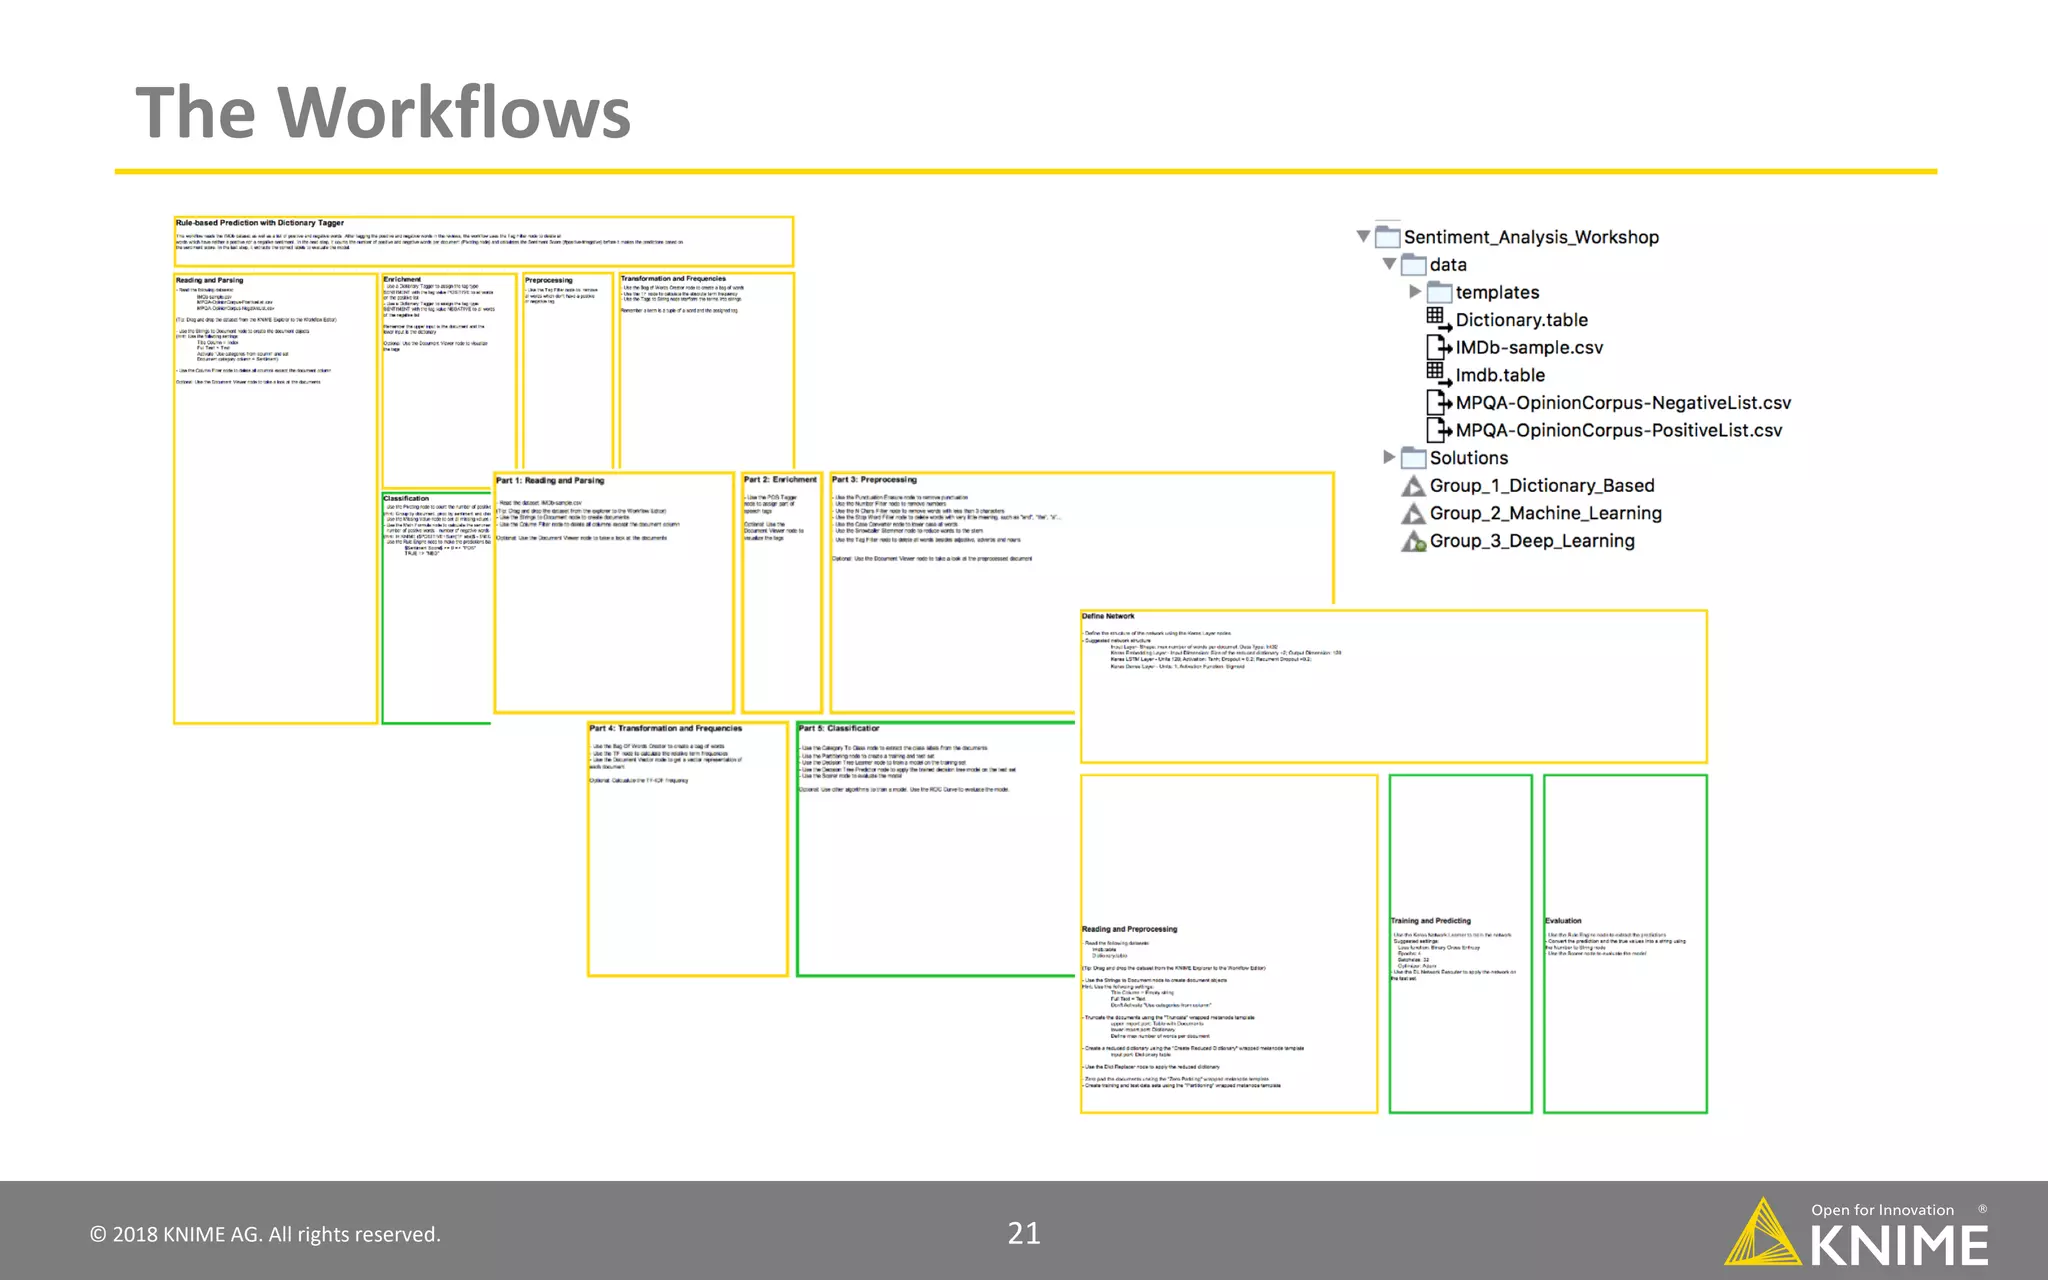The height and width of the screenshot is (1280, 2048).
Task: Click the IMDb-sample.csv file icon
Action: (x=1438, y=347)
